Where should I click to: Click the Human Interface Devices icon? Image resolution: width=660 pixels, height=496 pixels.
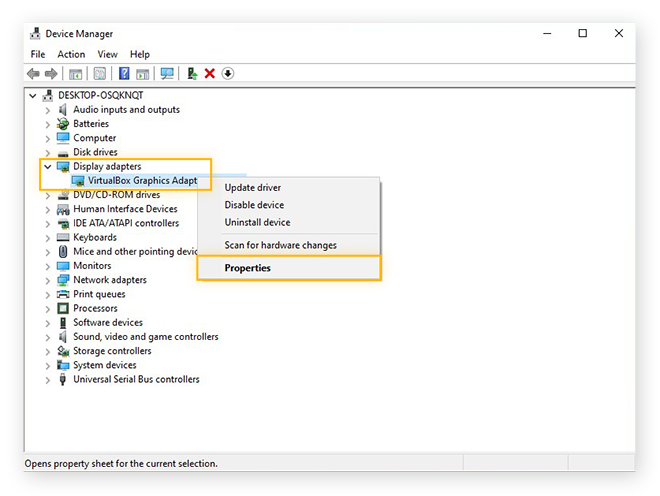point(63,209)
